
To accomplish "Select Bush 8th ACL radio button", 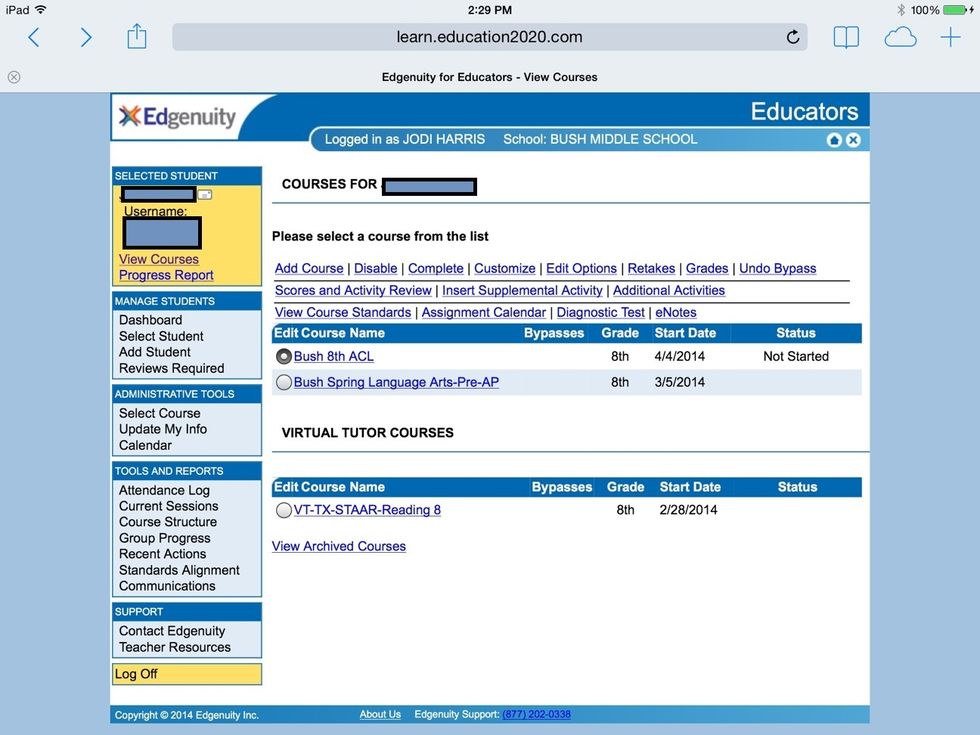I will tap(284, 356).
